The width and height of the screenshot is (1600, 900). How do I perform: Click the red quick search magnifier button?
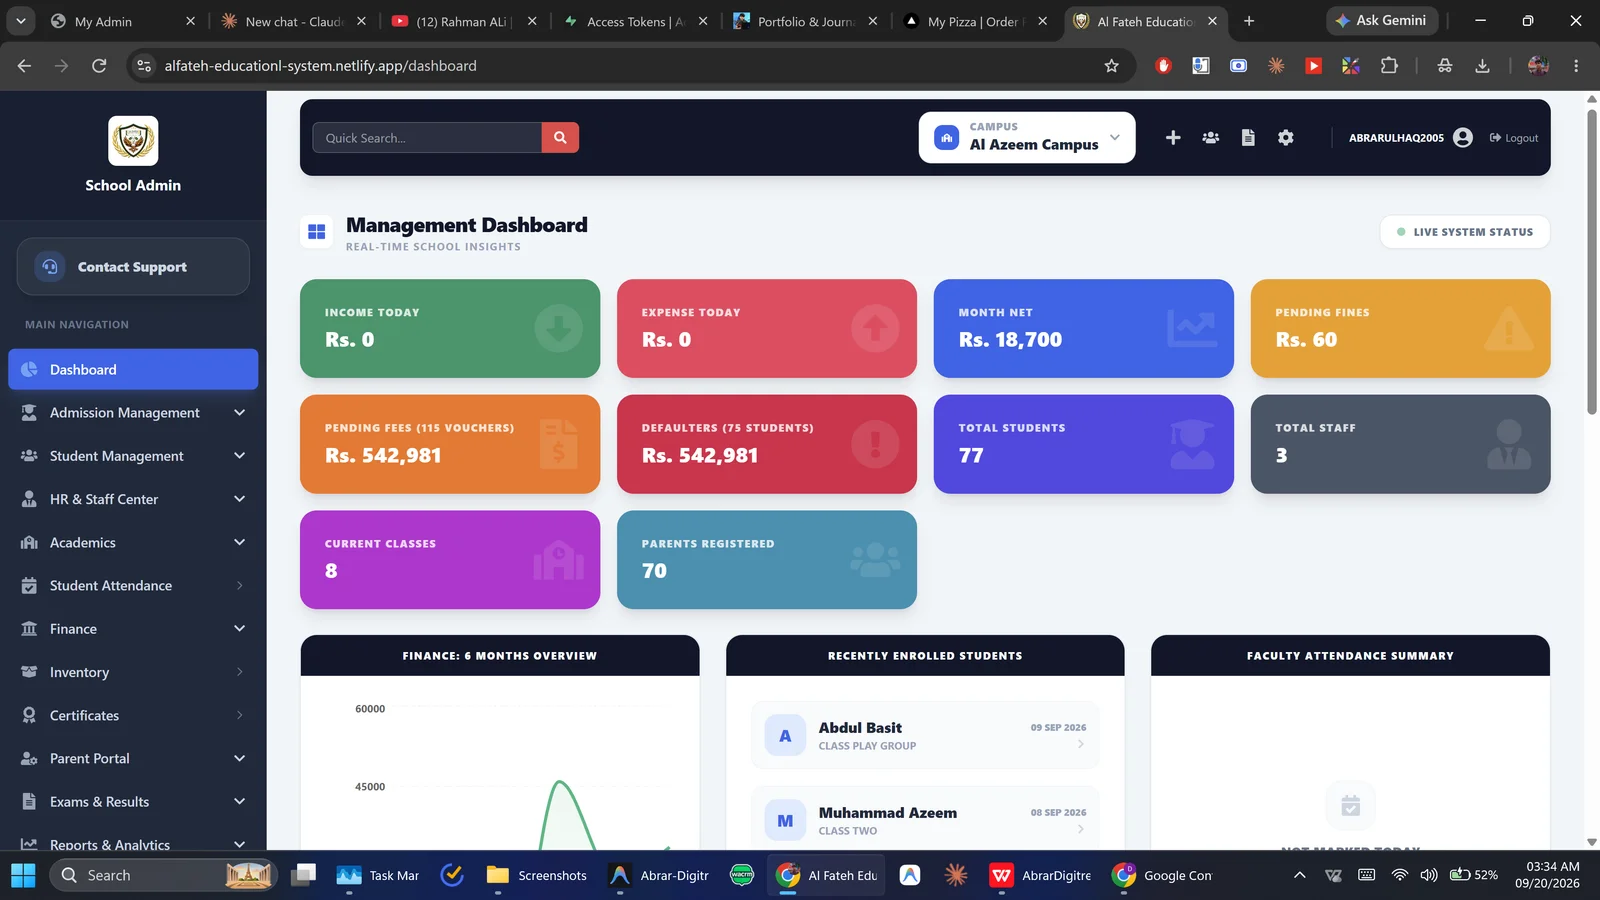point(560,138)
